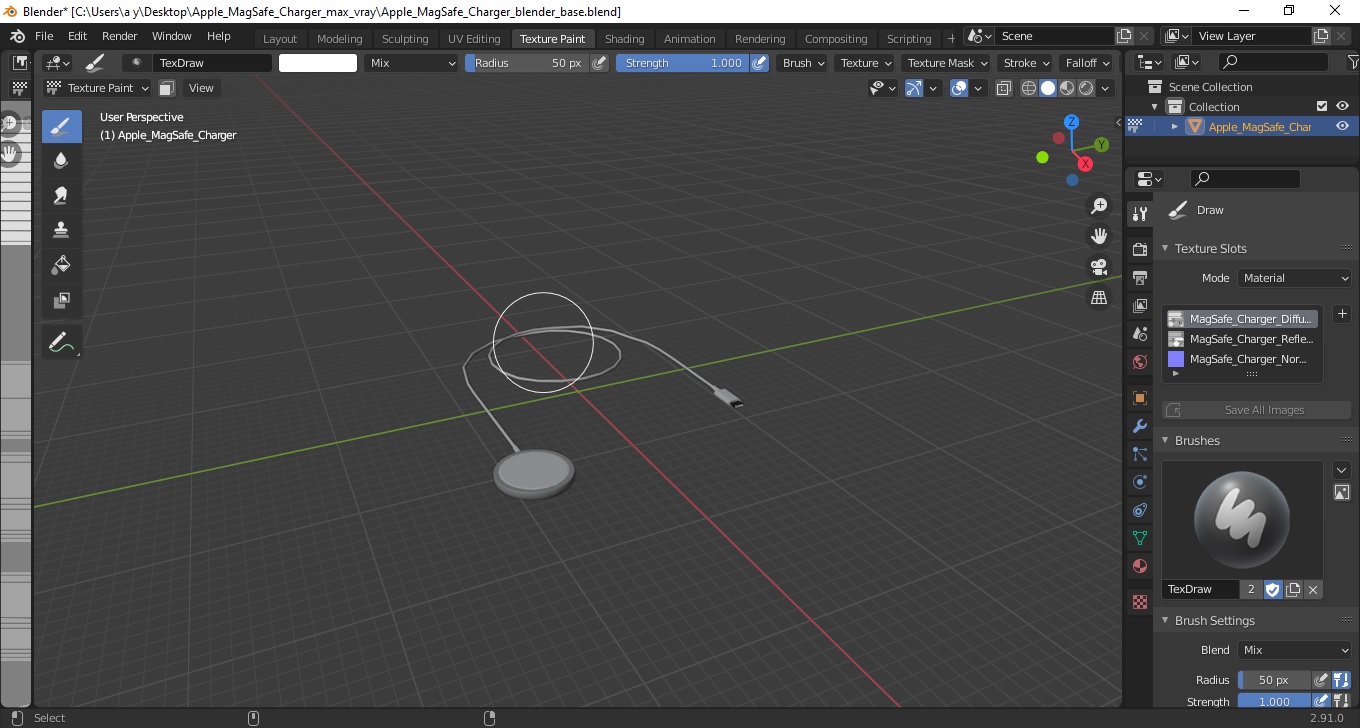Toggle paint mask button beside Texture Paint

coord(167,88)
